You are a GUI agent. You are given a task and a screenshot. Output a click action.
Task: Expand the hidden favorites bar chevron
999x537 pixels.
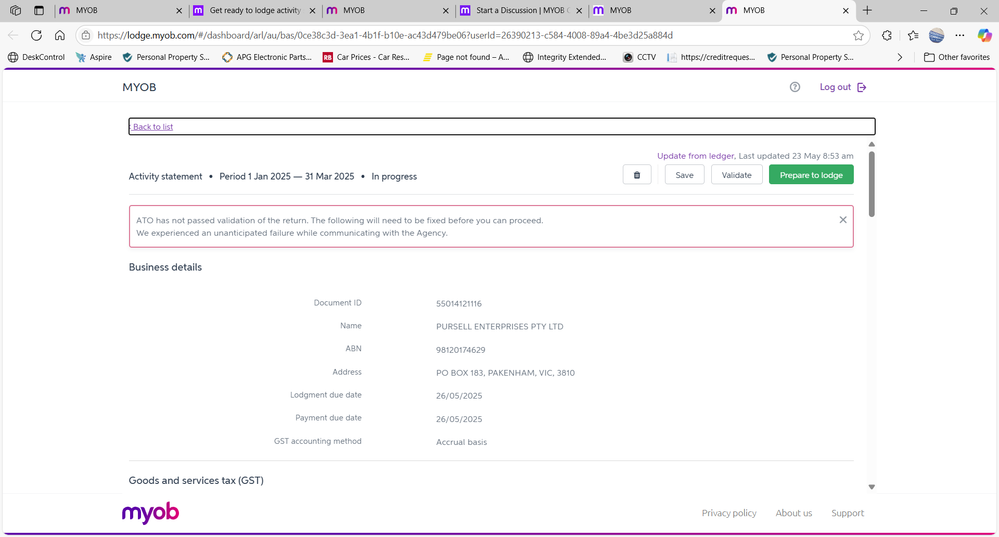900,57
